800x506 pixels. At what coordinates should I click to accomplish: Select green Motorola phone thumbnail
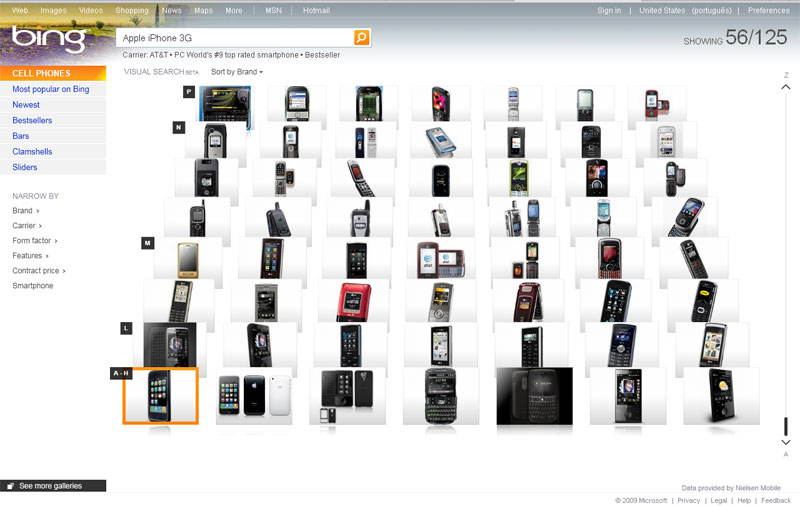[x=518, y=178]
